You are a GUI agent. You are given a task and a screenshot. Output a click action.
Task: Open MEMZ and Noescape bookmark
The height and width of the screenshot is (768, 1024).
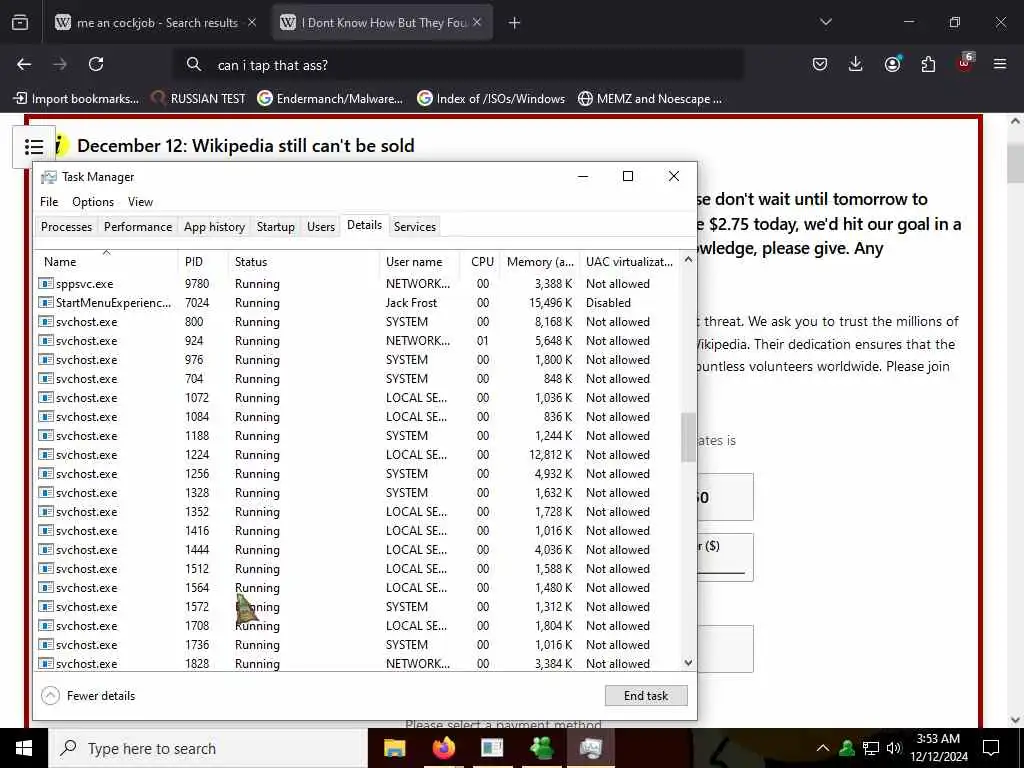[650, 99]
